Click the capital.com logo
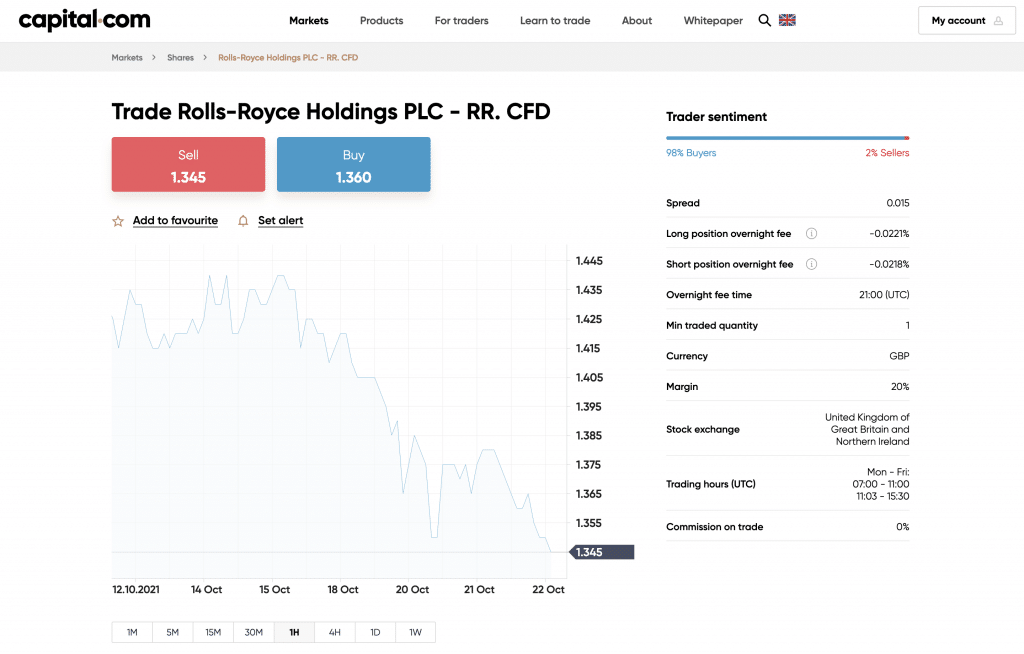 (84, 20)
